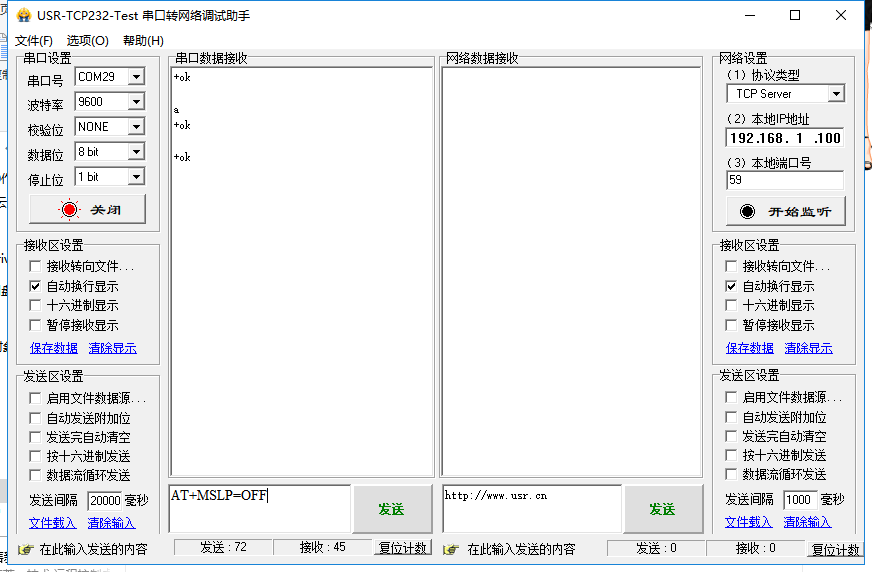872x572 pixels.
Task: Expand the 数据位 8 bit dropdown
Action: point(136,152)
